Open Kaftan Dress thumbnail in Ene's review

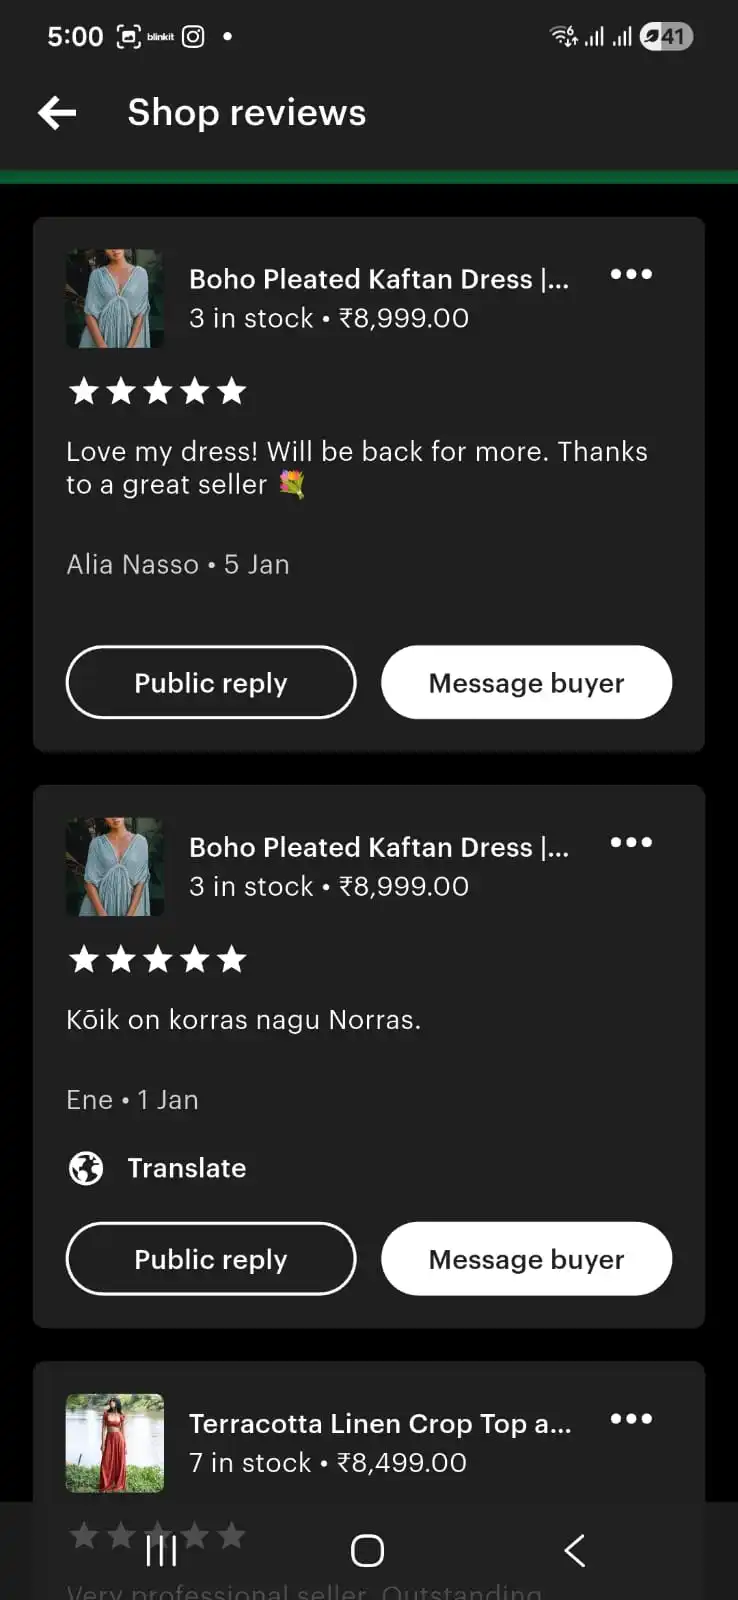115,867
